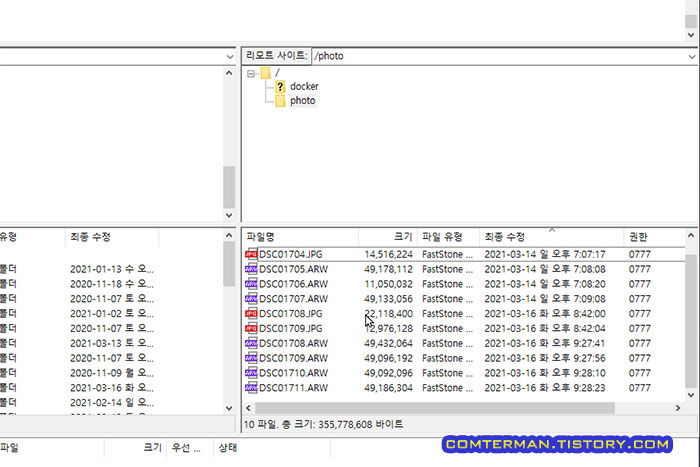Screen dimensions: 700x467
Task: Select file DSC01710.ARW
Action: (x=293, y=373)
